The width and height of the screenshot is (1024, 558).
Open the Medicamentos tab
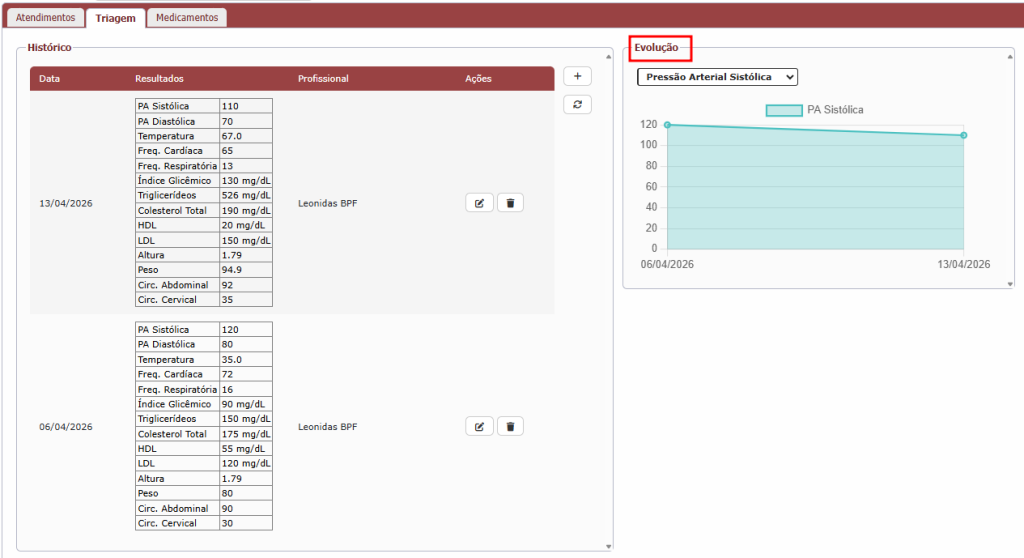coord(186,18)
